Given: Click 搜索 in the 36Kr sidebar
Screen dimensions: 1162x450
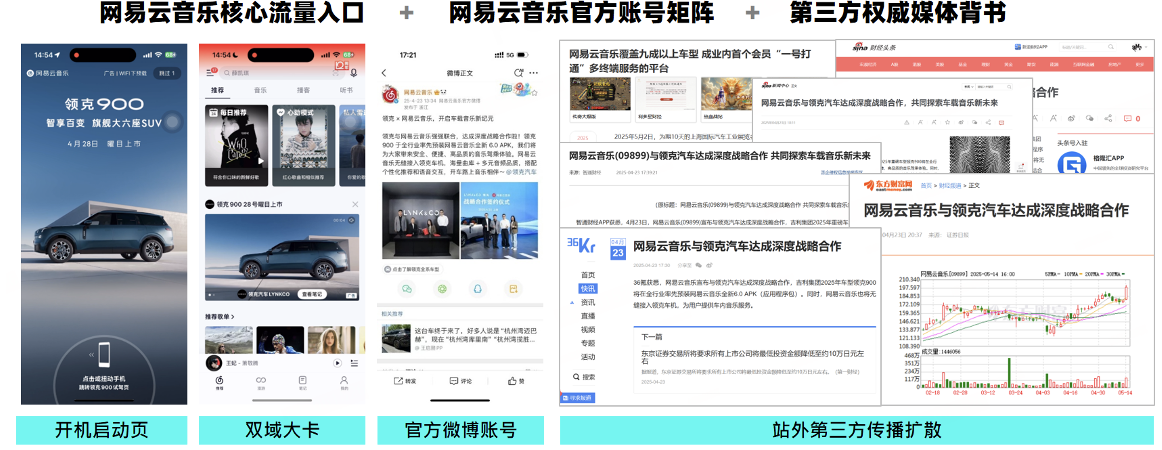Looking at the screenshot, I should click(587, 377).
